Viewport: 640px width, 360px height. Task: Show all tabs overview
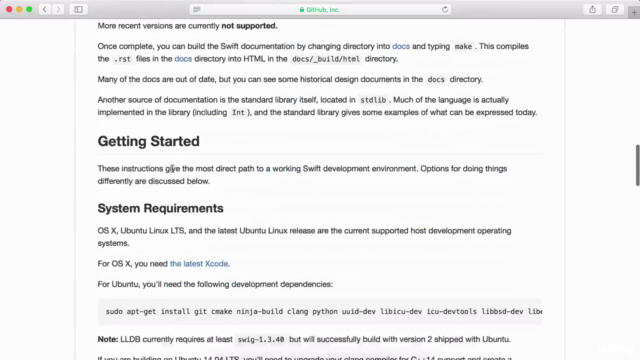615,9
